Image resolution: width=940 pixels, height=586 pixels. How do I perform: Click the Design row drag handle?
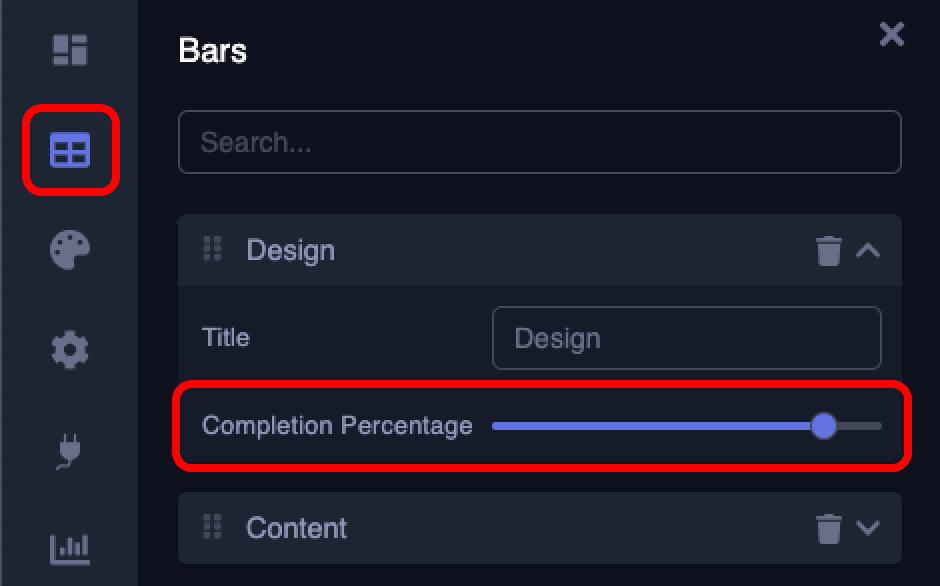pyautogui.click(x=212, y=249)
